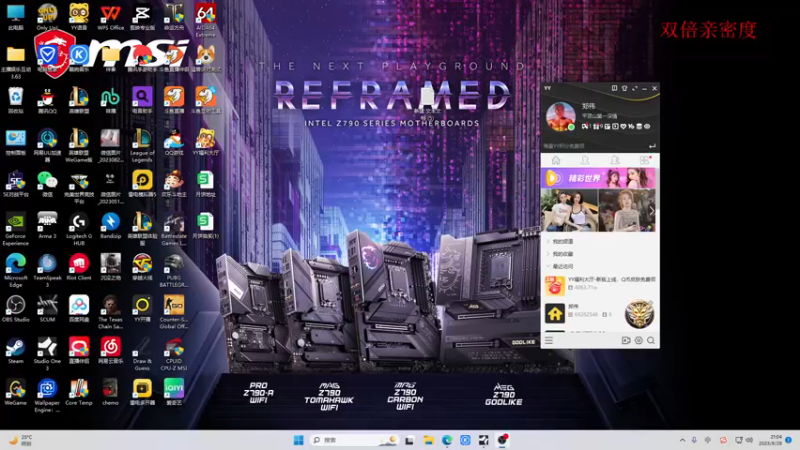Viewport: 800px width, 450px height.
Task: Open Steam desktop shortcut
Action: click(x=16, y=351)
